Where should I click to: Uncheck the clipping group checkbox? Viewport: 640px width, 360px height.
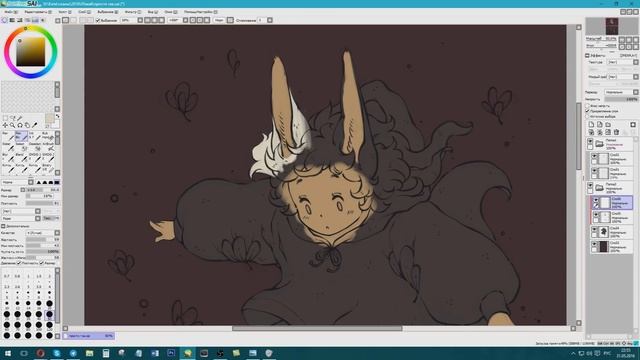pos(588,111)
